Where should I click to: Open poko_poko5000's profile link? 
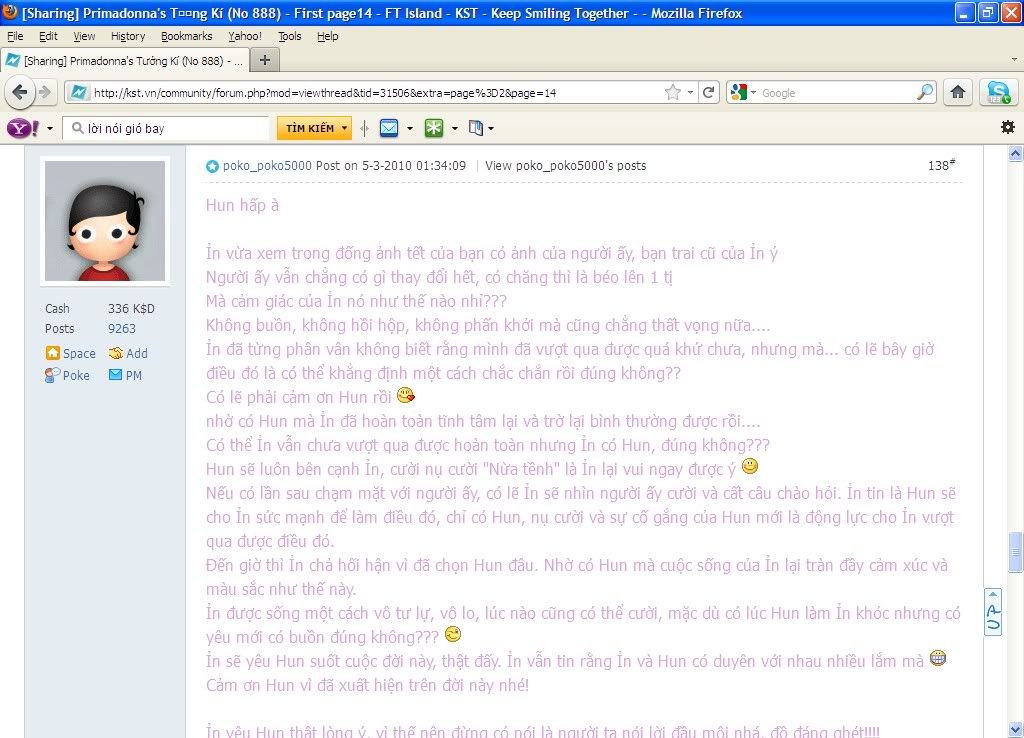(267, 166)
